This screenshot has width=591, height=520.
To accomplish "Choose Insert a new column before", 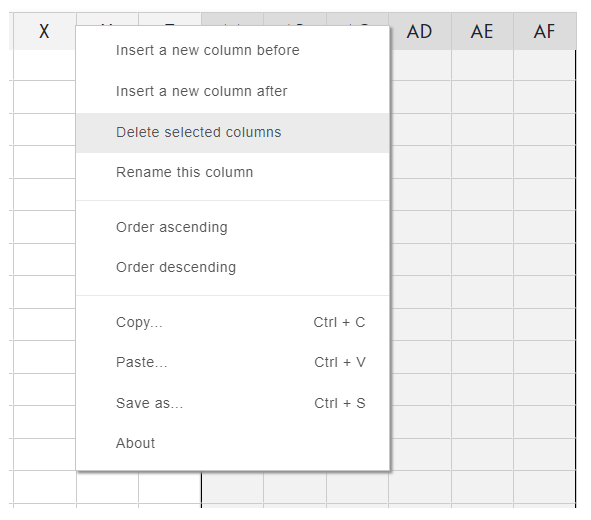I will (233, 50).
